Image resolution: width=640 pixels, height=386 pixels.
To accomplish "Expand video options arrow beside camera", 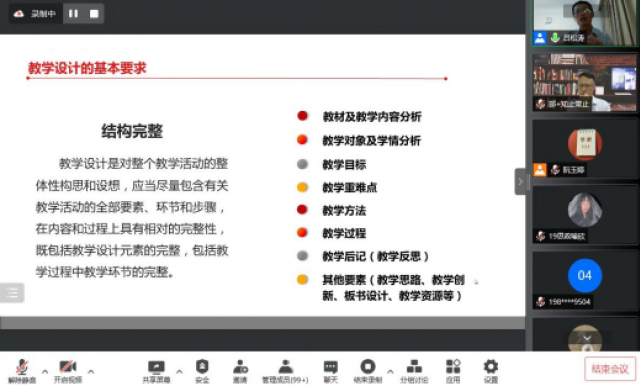I will click(91, 371).
